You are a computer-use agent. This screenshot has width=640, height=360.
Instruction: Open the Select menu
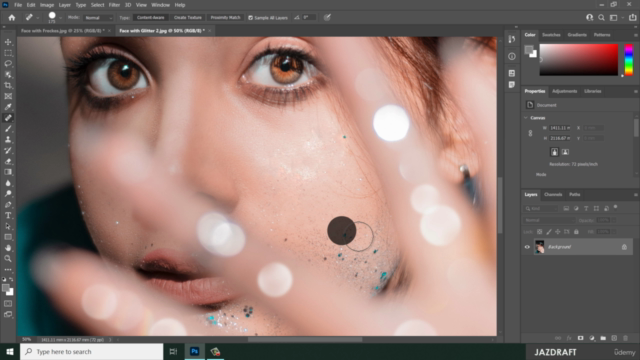pos(98,5)
